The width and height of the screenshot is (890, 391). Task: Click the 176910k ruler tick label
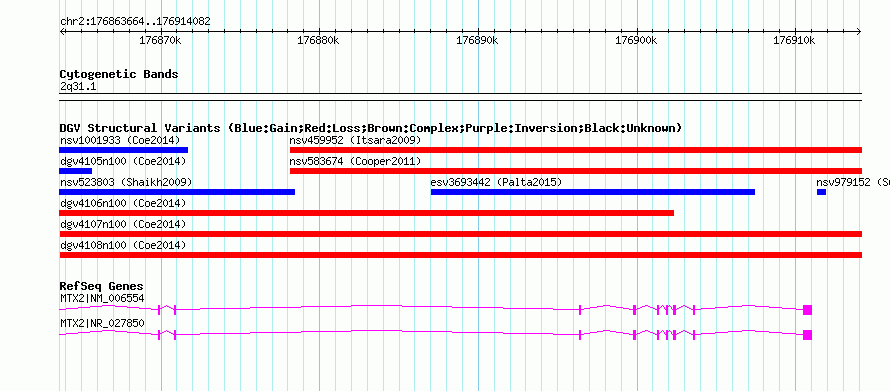(x=794, y=41)
